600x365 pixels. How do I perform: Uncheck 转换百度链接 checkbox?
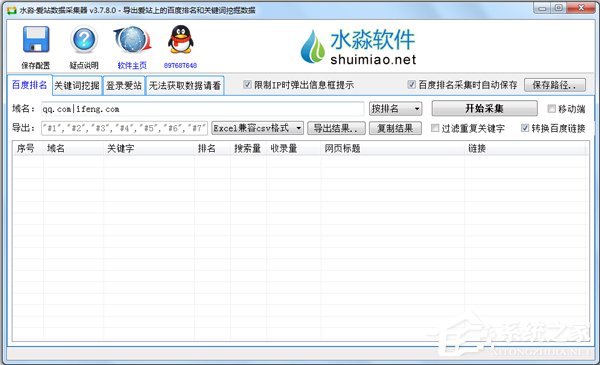coord(525,128)
